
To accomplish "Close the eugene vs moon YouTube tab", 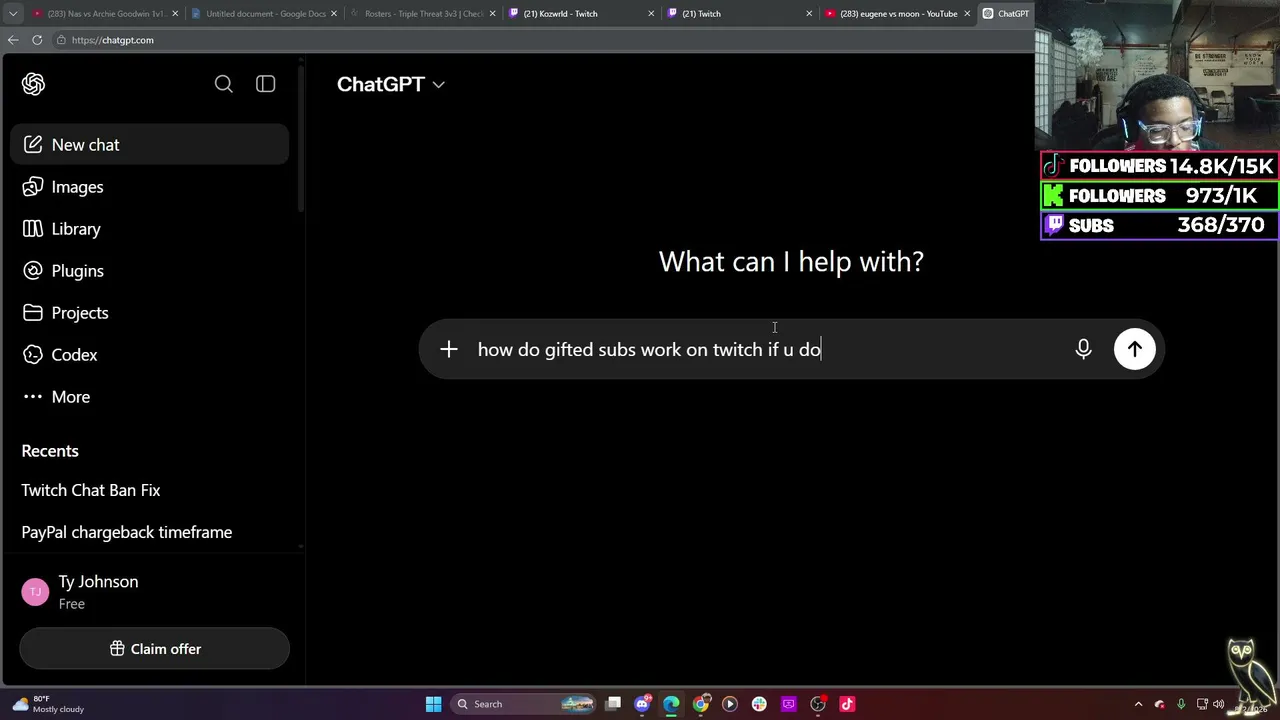I will 967,14.
